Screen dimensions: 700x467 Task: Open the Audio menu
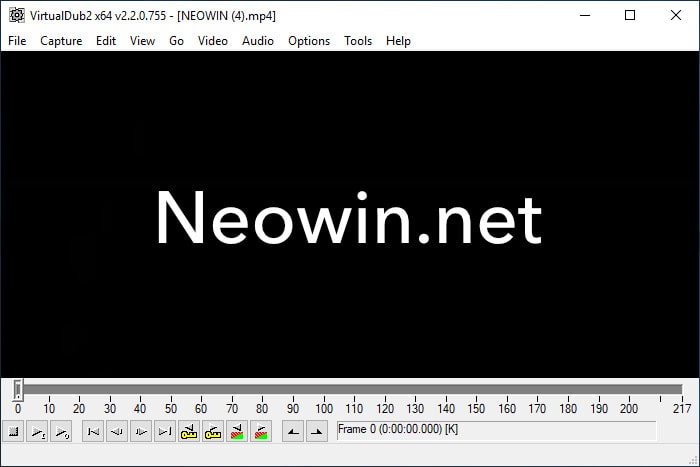click(258, 41)
